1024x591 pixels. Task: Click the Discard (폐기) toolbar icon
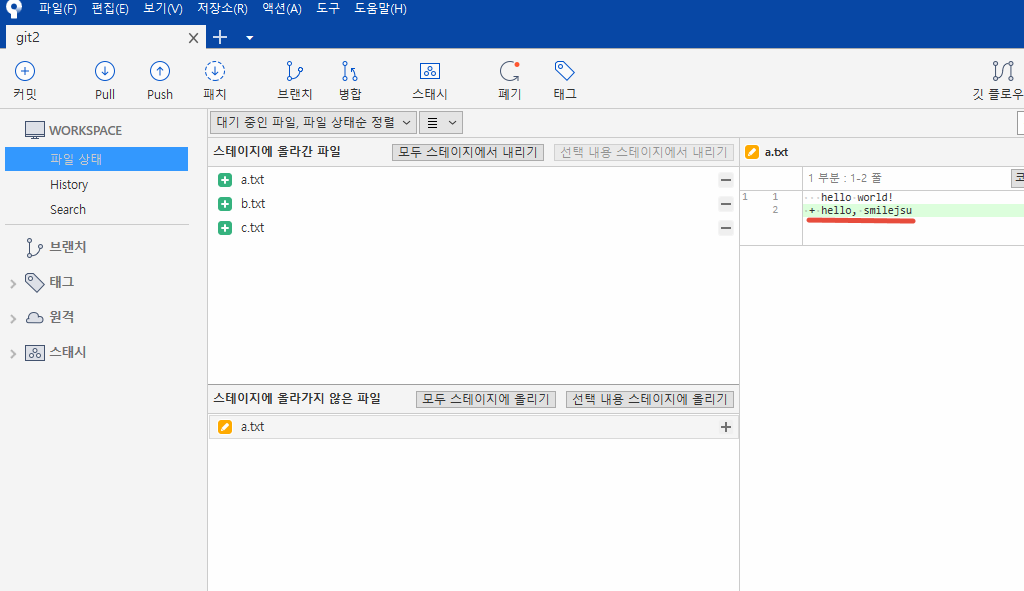point(509,71)
